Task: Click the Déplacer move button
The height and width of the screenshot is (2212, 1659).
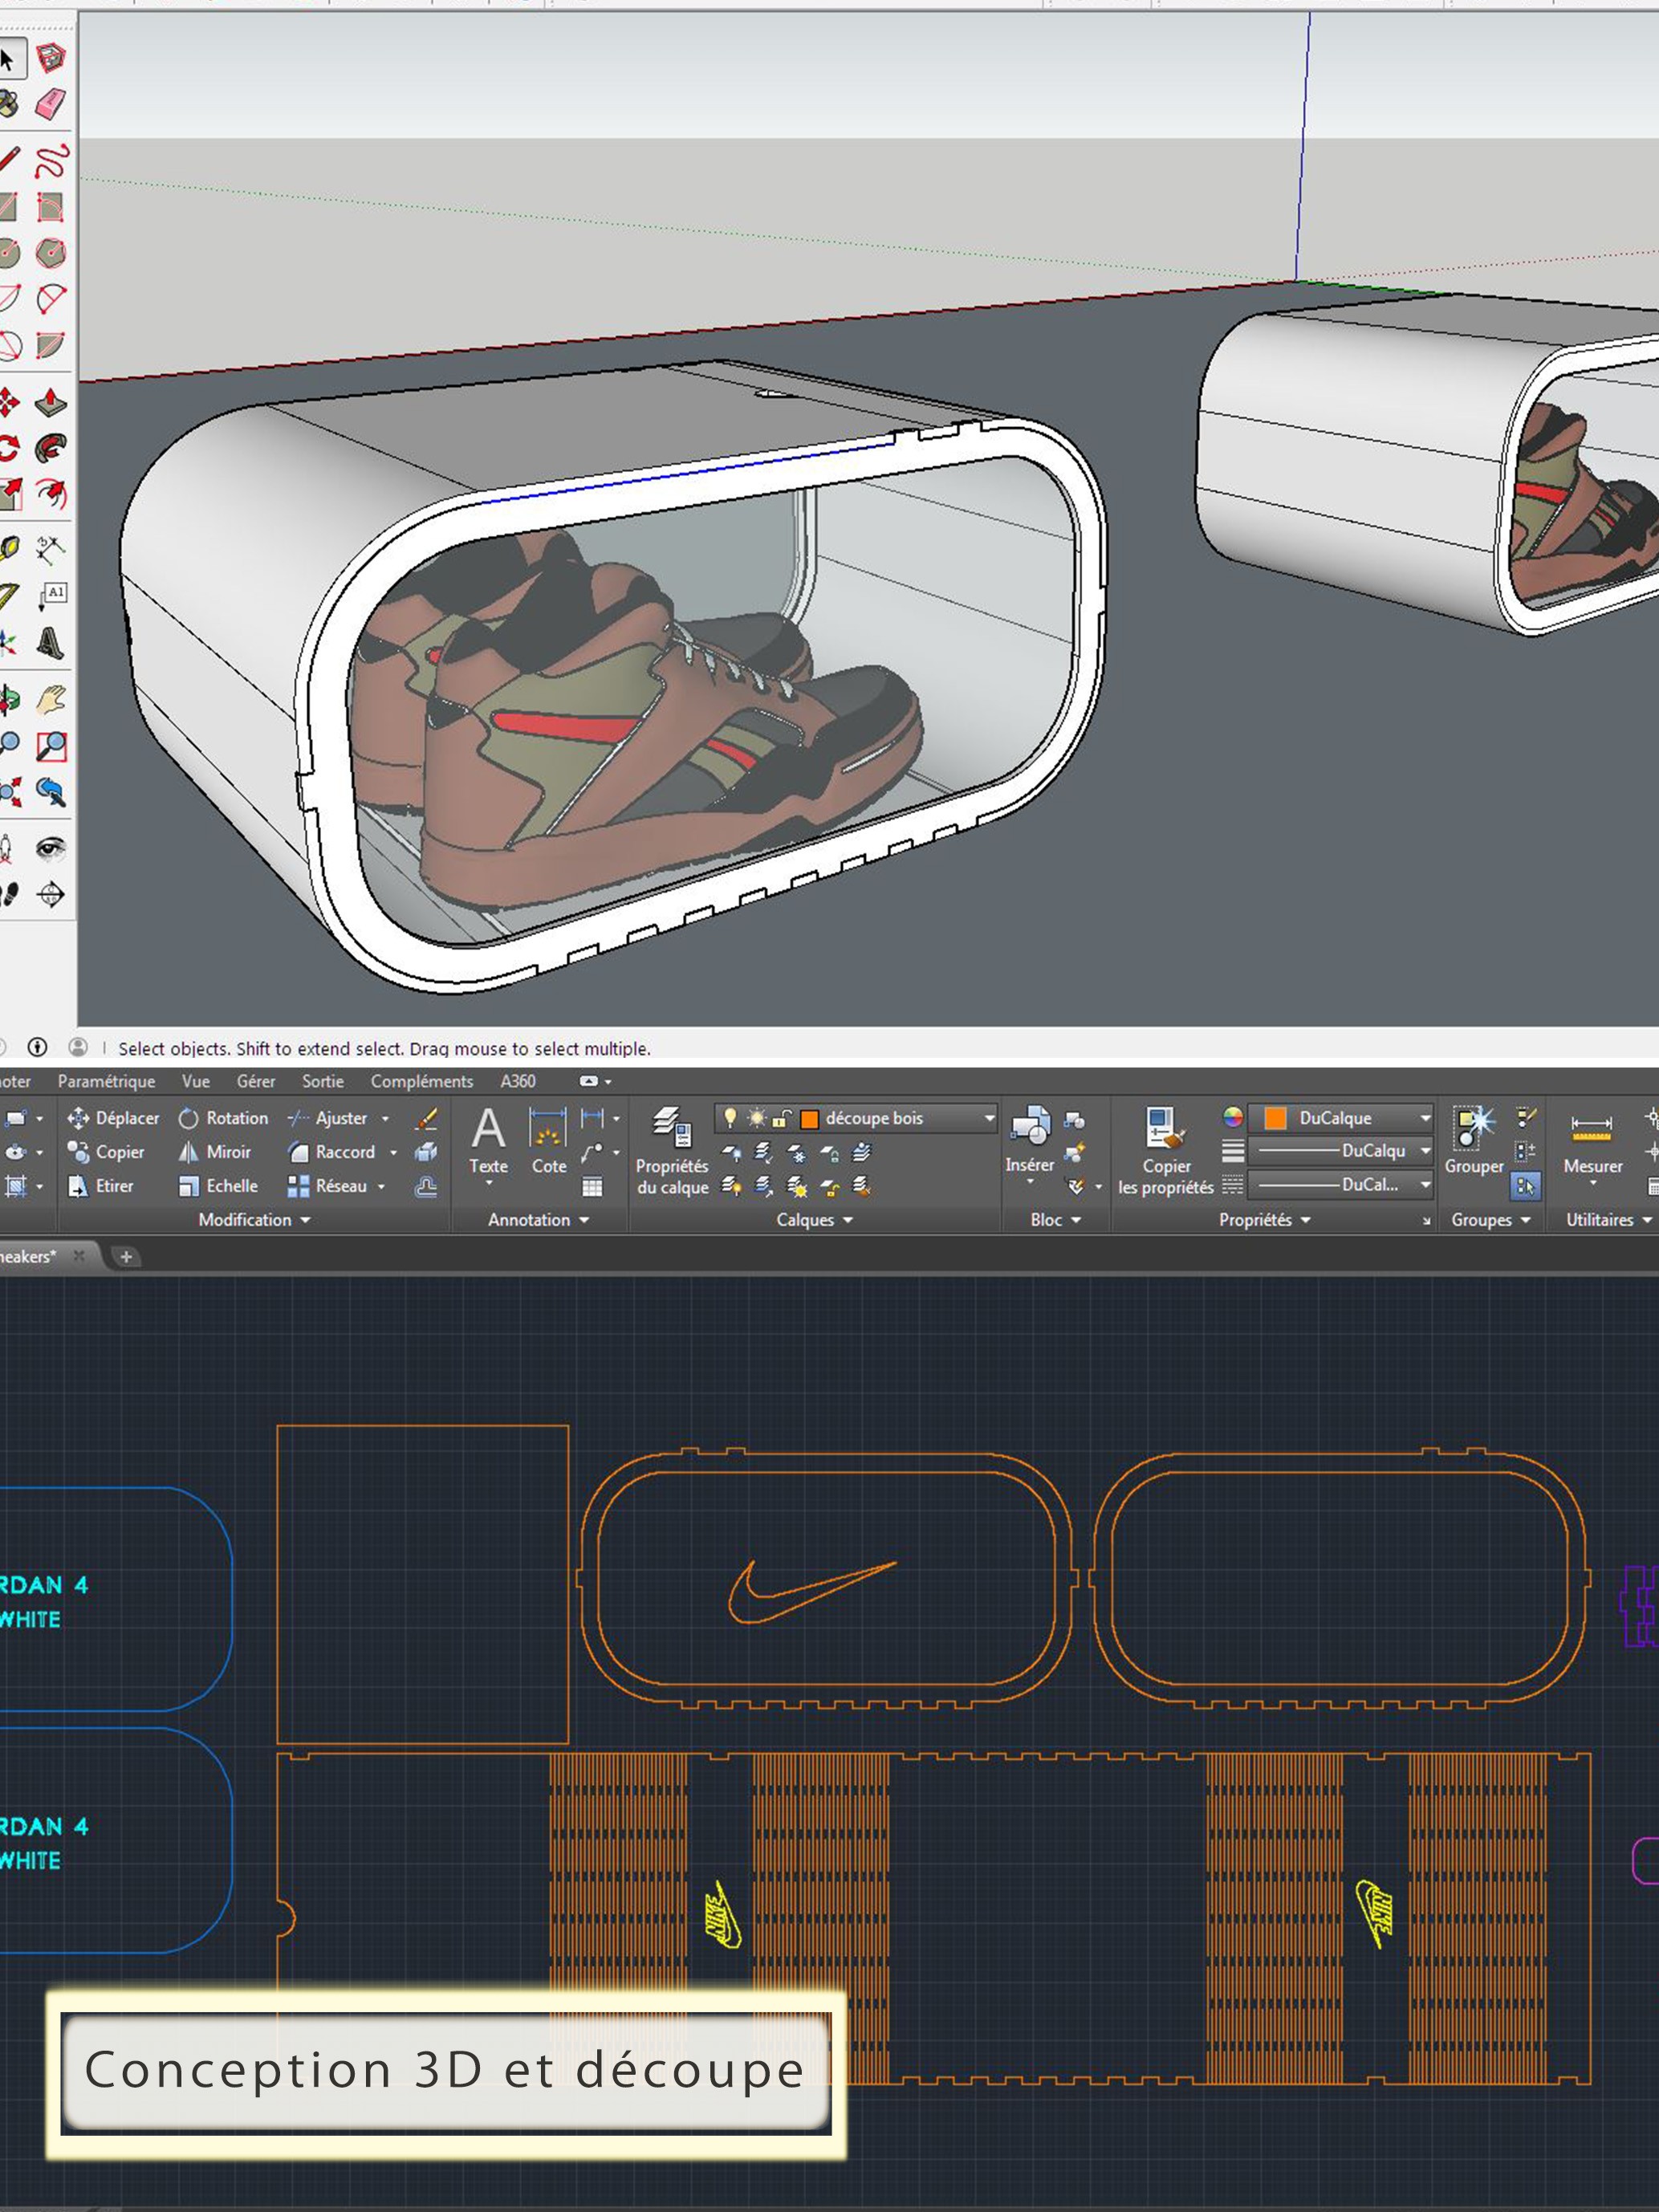Action: (113, 1118)
